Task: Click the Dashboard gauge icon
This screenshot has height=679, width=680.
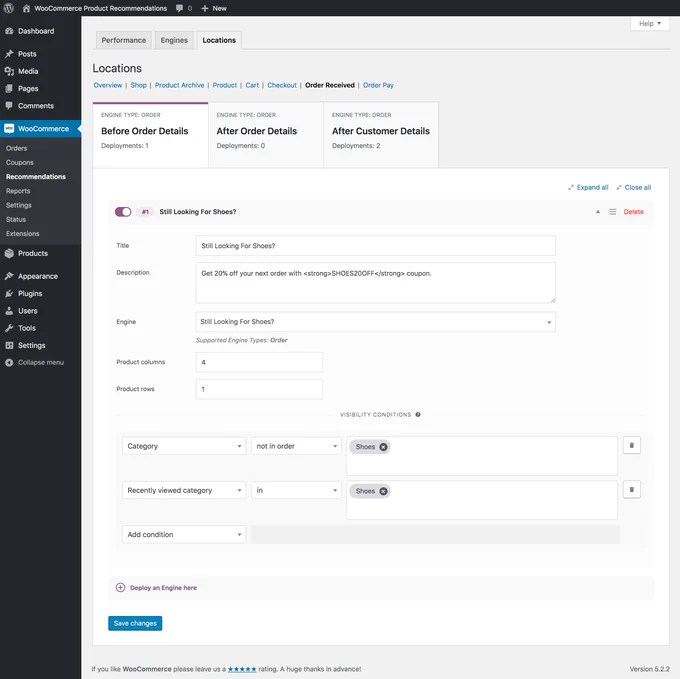Action: coord(9,31)
